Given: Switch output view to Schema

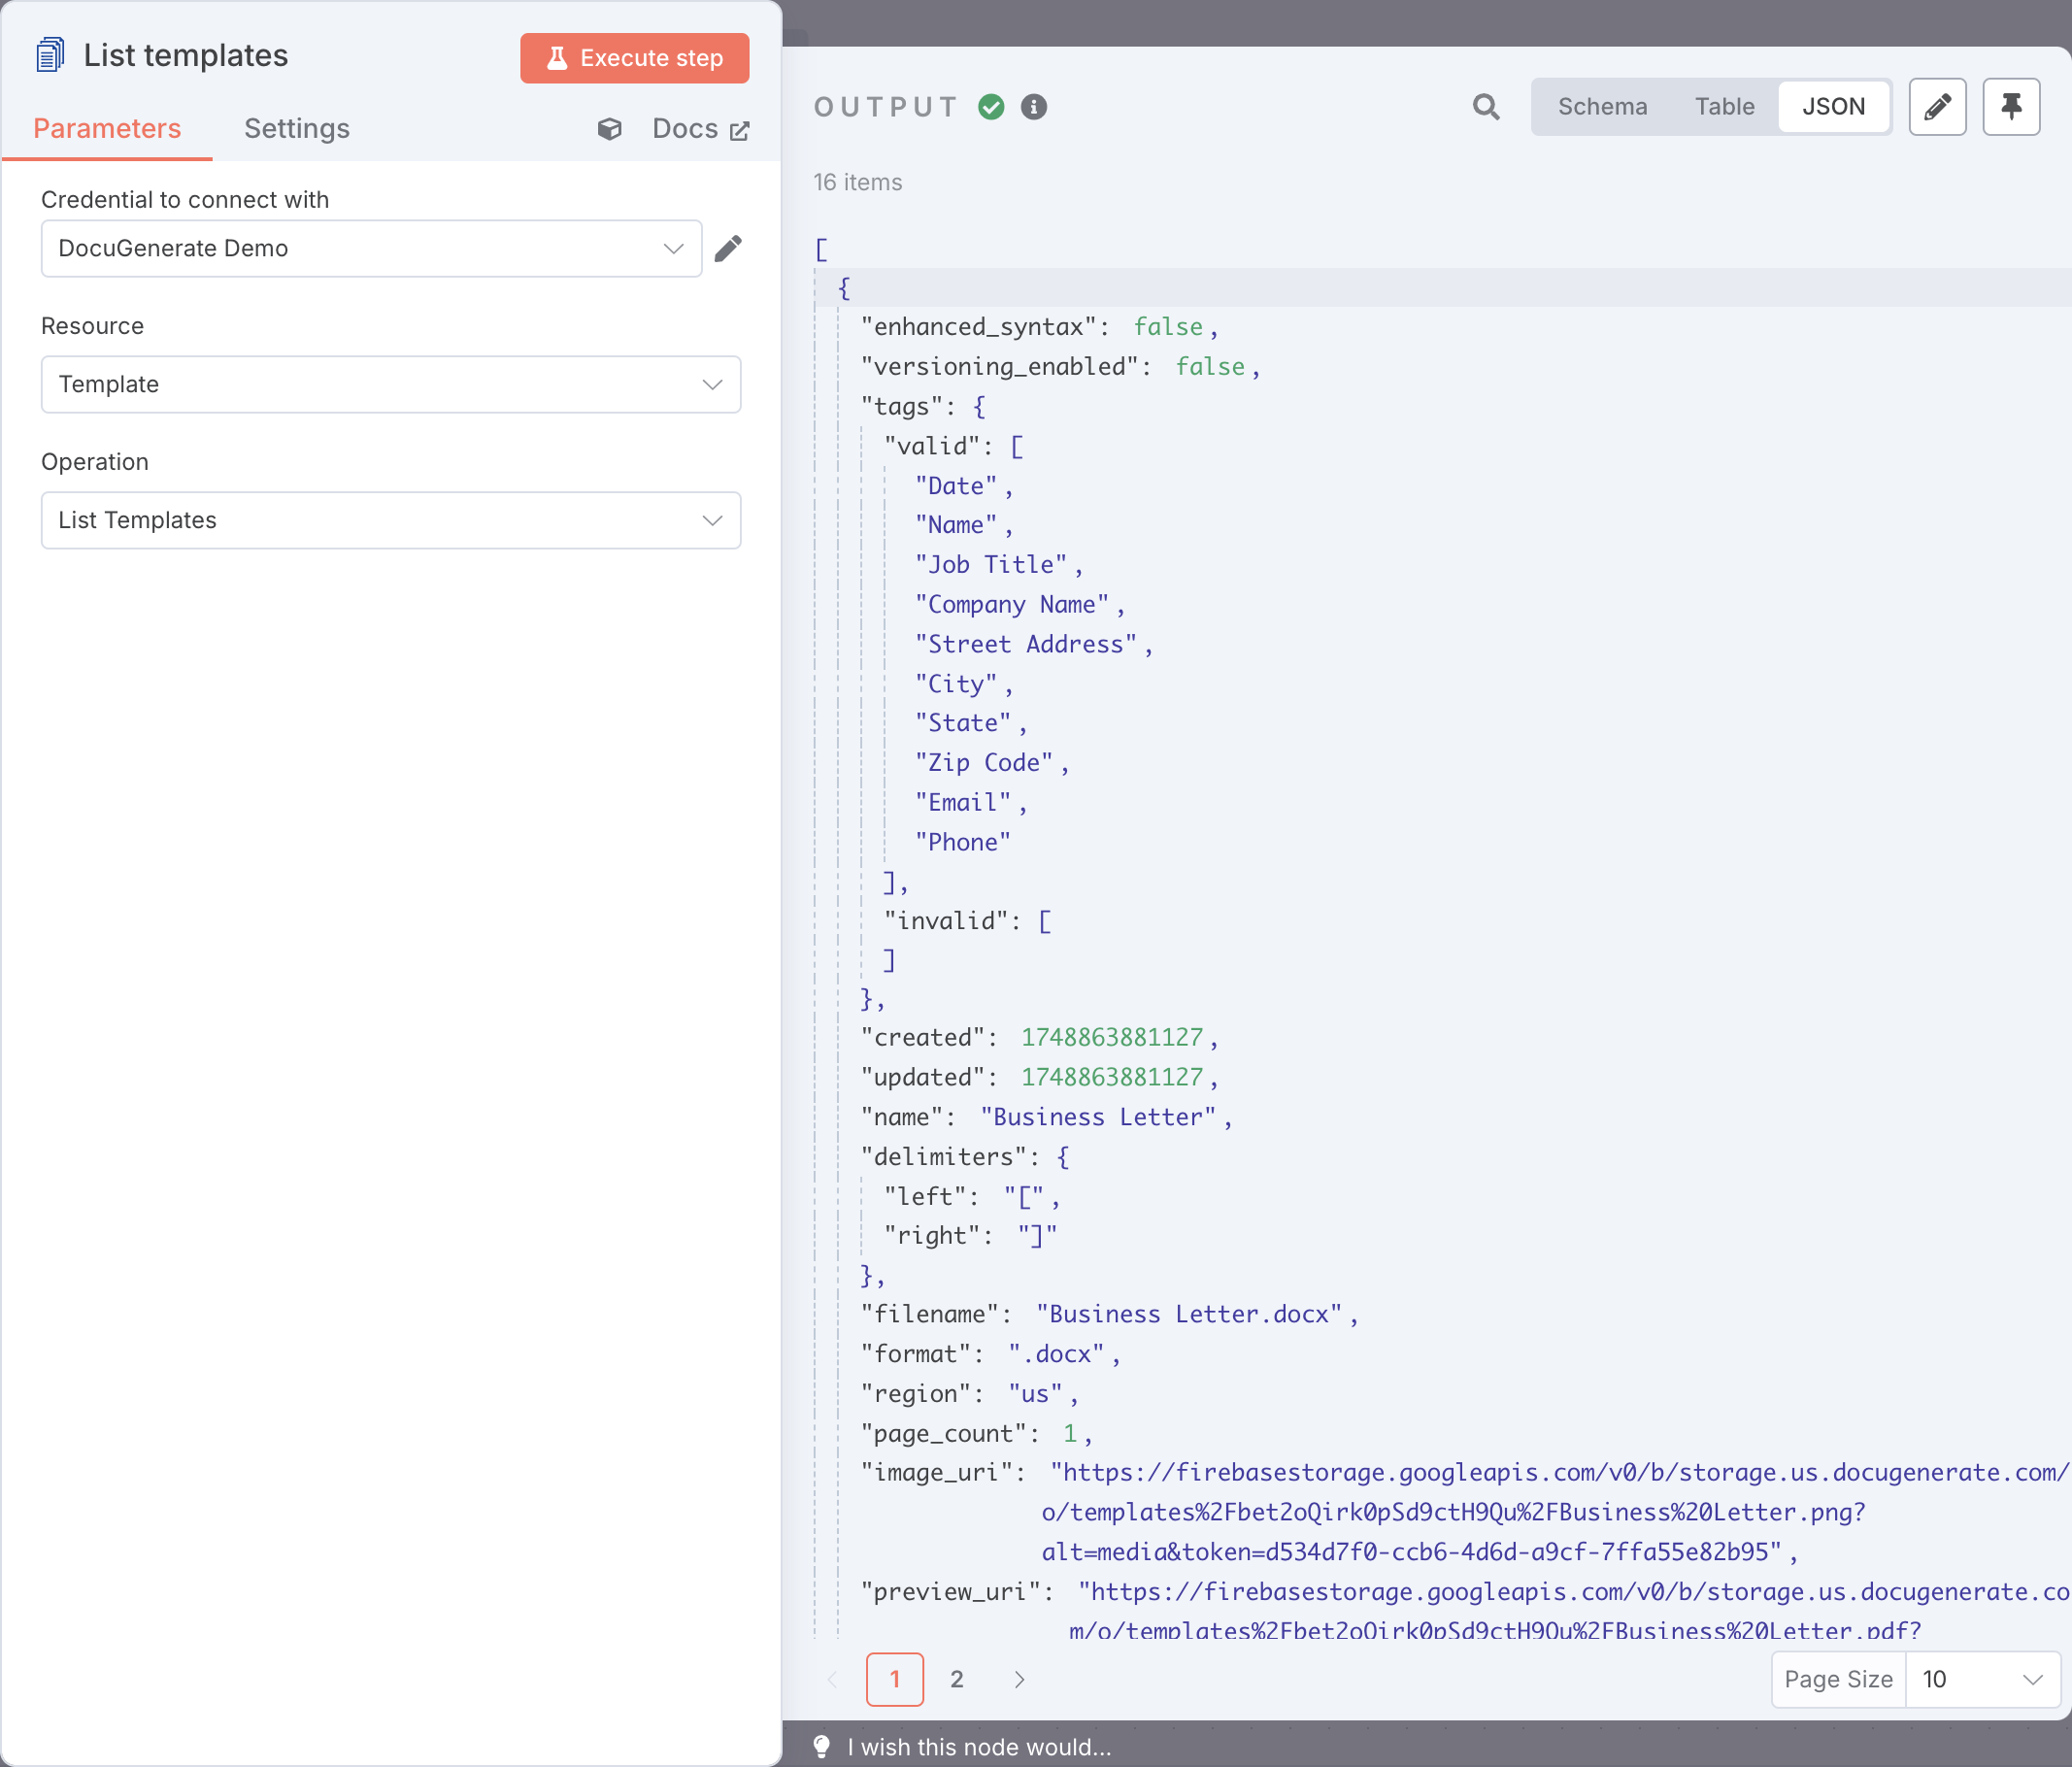Looking at the screenshot, I should tap(1602, 107).
